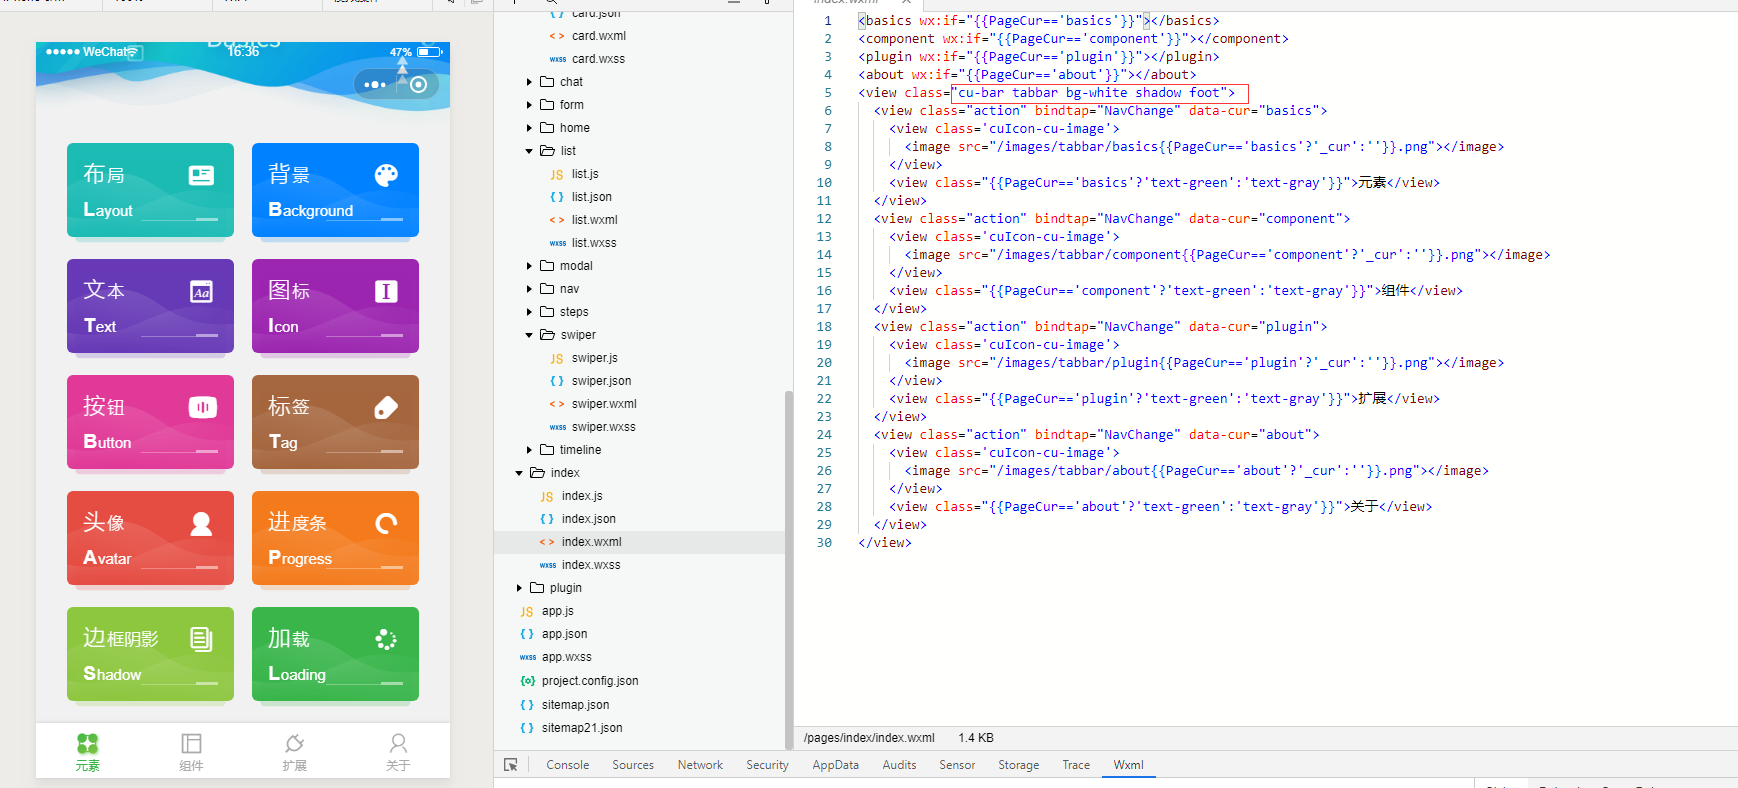Screen dimensions: 1738x788
Task: Switch to the Network tab
Action: pyautogui.click(x=700, y=765)
